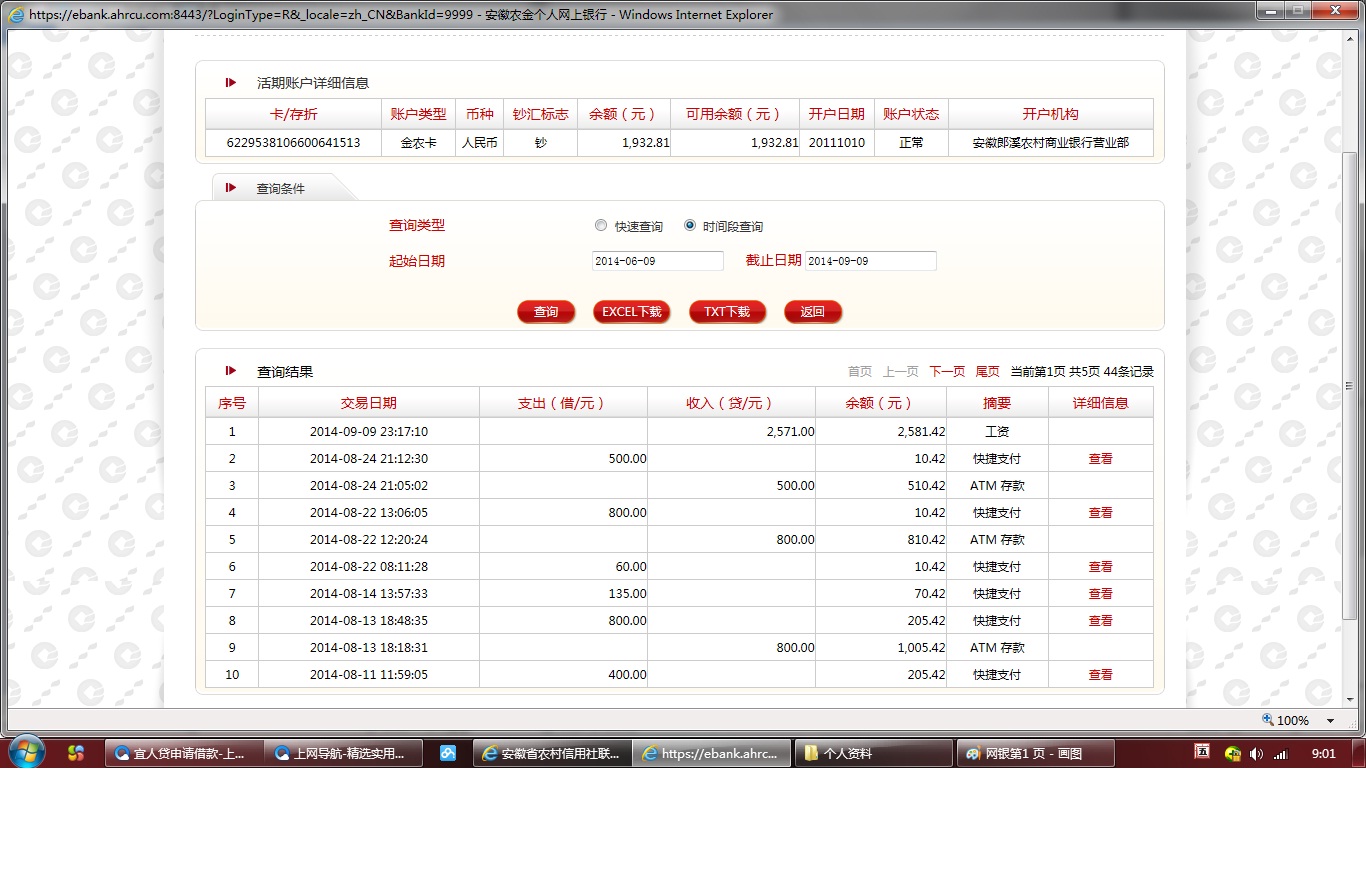The width and height of the screenshot is (1366, 875).
Task: Click the 起始日期 date input field
Action: click(x=657, y=261)
